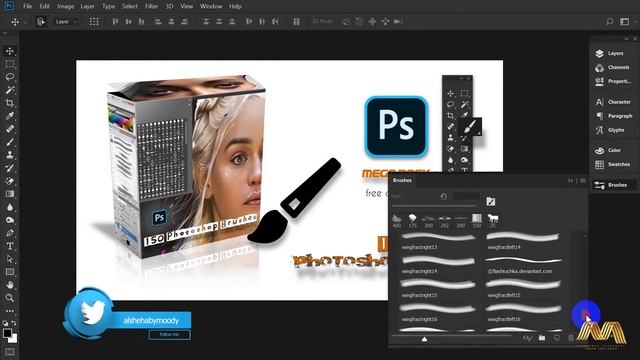Select the Zoom magnifier tool

(x=10, y=298)
